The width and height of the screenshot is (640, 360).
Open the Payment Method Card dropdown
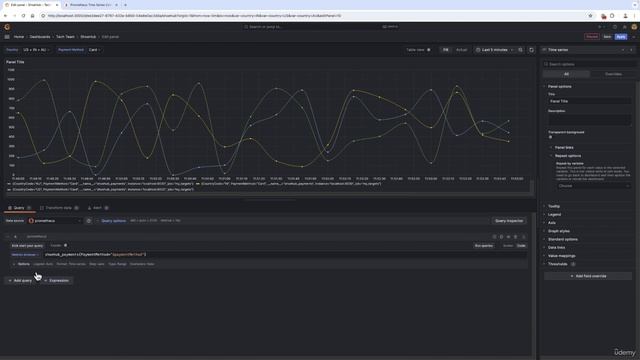click(x=94, y=50)
